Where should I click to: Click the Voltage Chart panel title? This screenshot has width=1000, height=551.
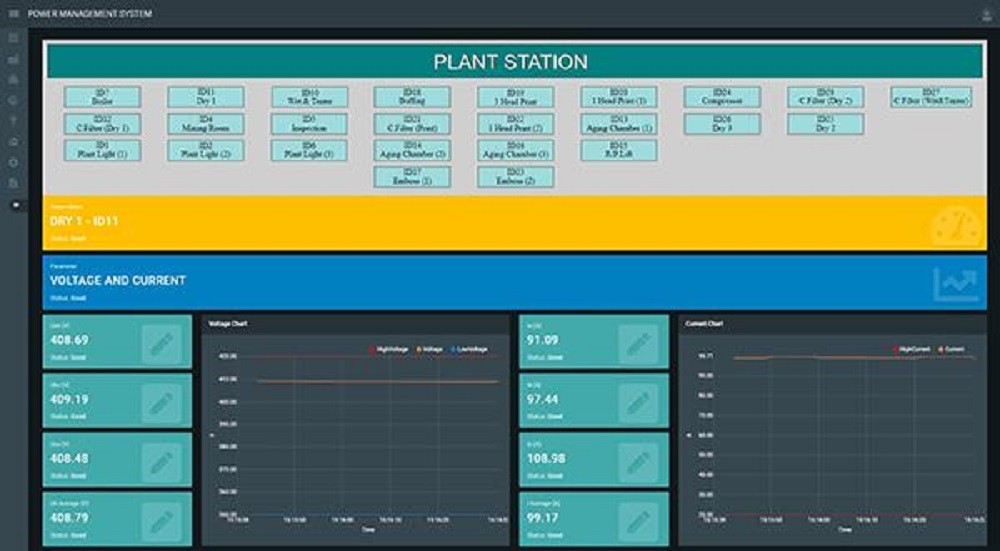coord(228,323)
